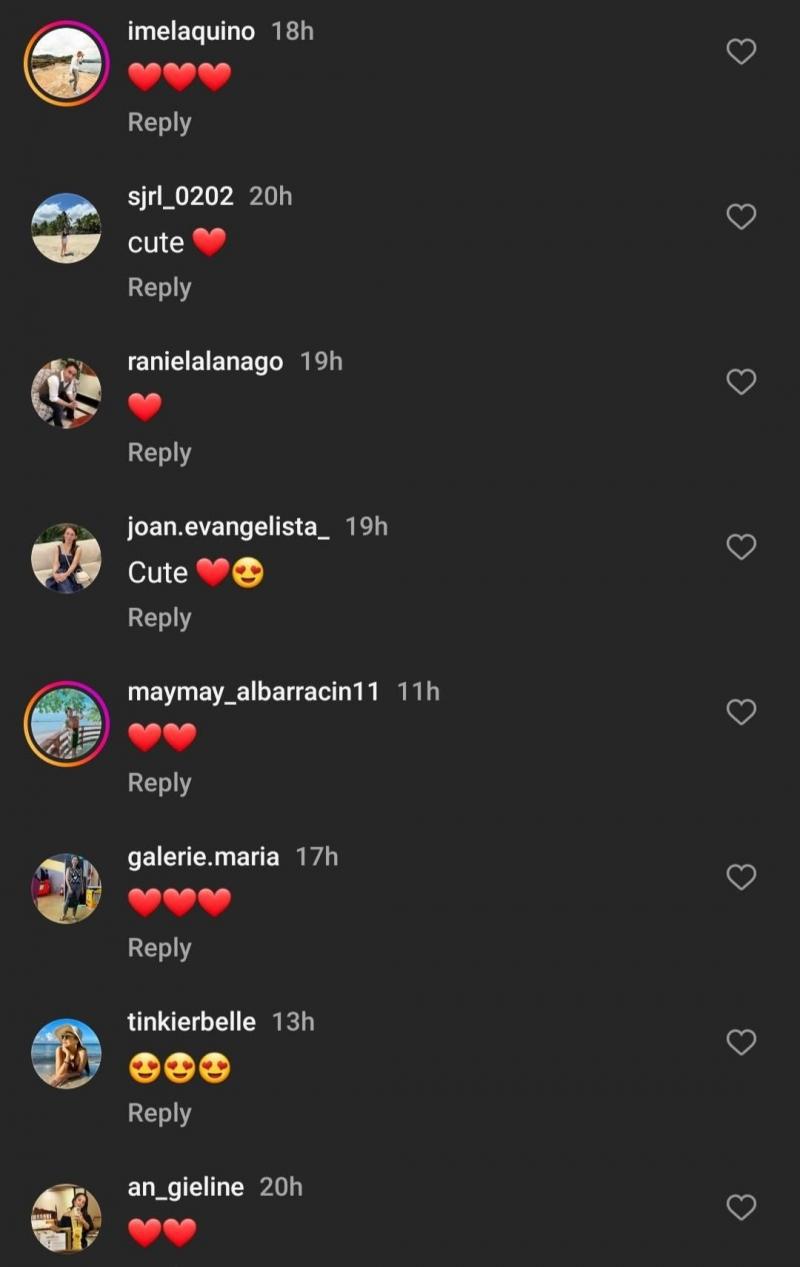The image size is (800, 1267).
Task: Like ranielalanago's heart comment
Action: click(x=741, y=382)
